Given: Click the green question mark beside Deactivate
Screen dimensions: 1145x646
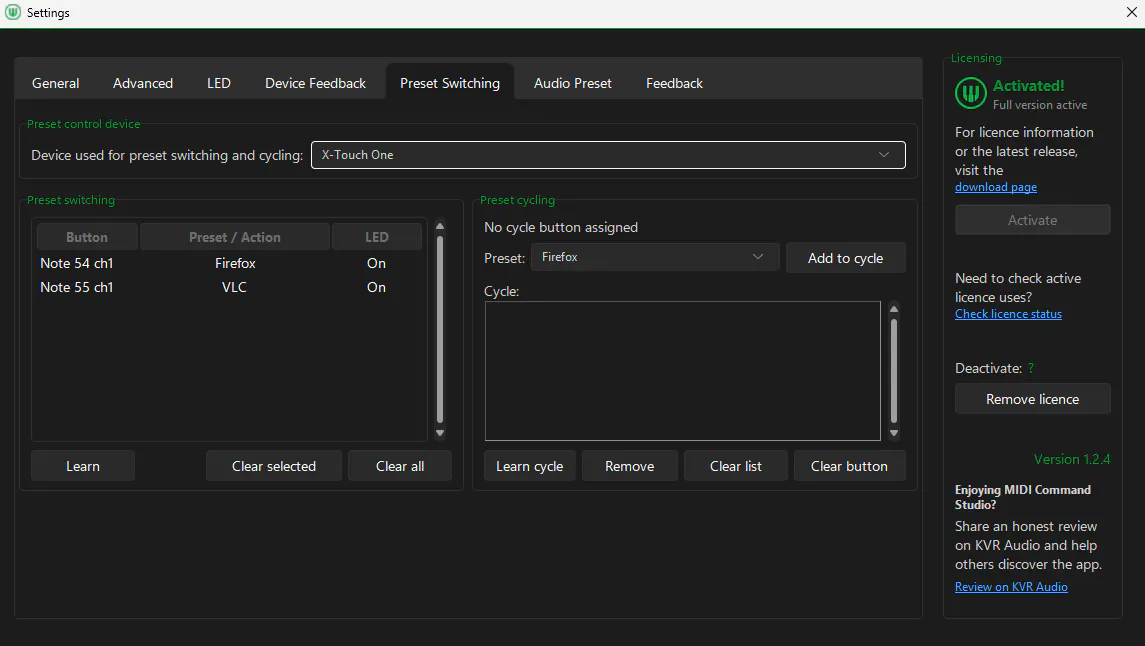Looking at the screenshot, I should point(1030,369).
